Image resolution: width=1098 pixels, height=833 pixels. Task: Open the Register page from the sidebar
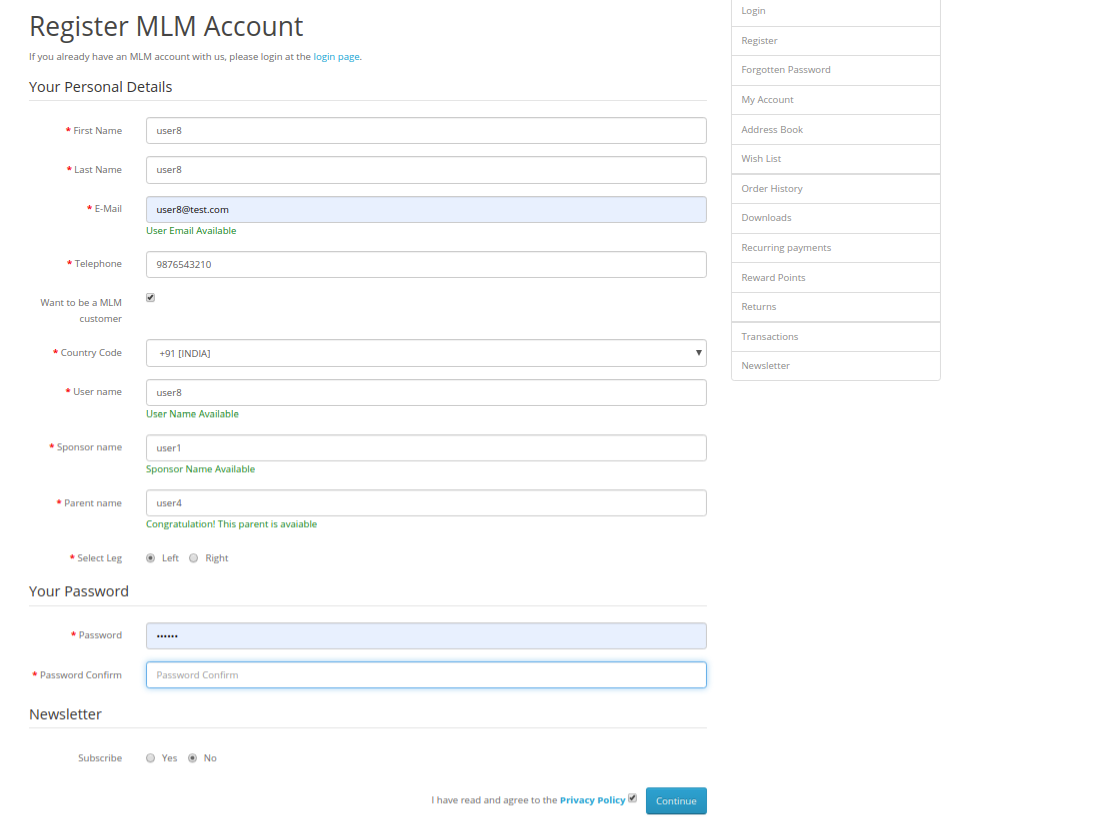[758, 40]
